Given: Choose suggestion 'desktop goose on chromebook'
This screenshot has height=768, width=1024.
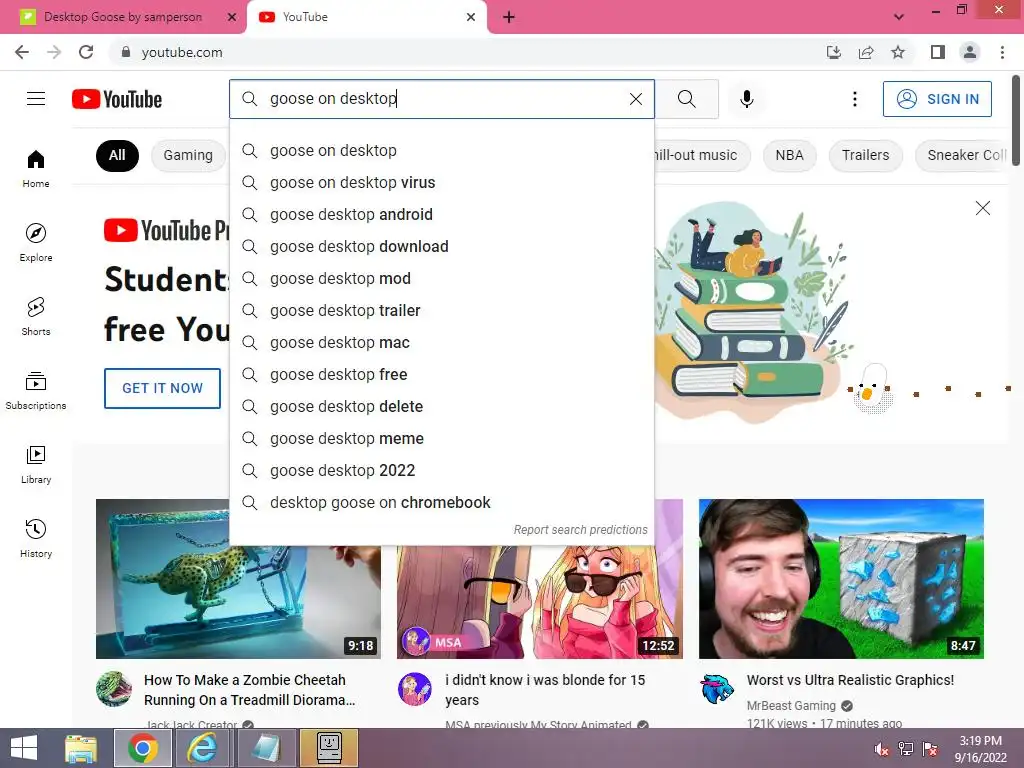Looking at the screenshot, I should [441, 502].
